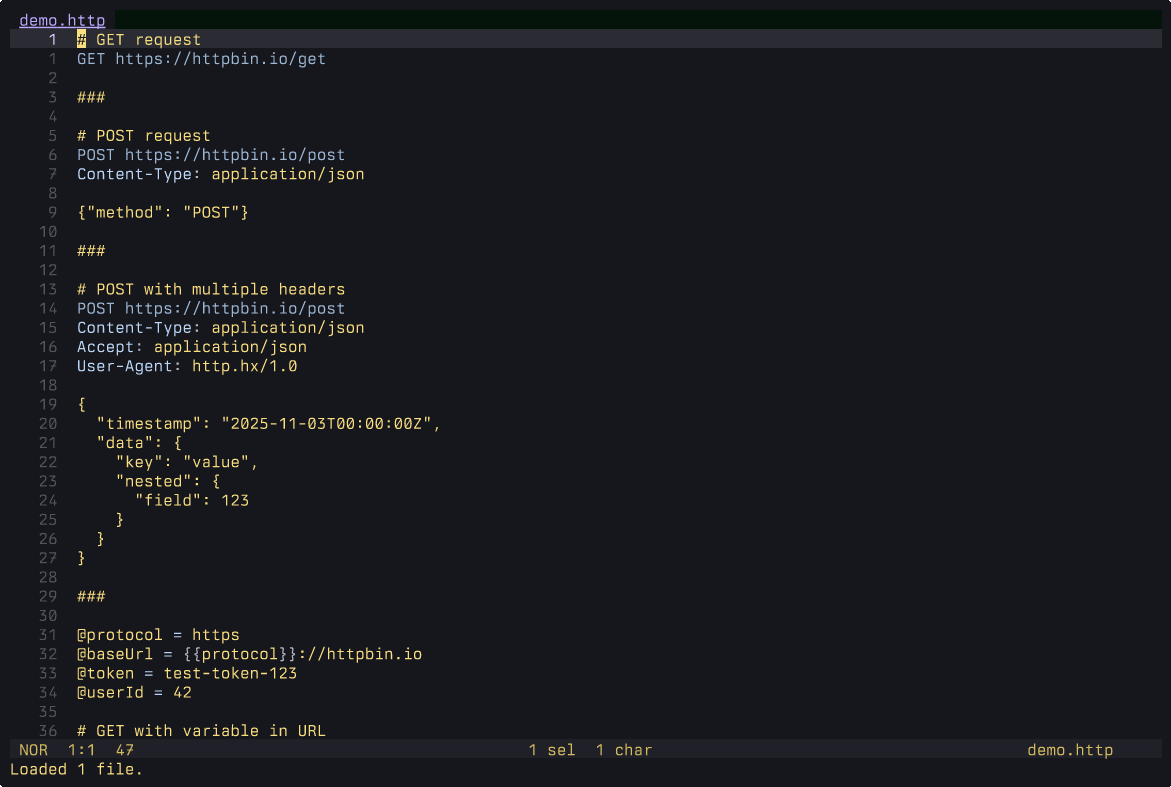This screenshot has height=787, width=1171.
Task: Click the demo.http filename in statusline
Action: click(x=1070, y=750)
